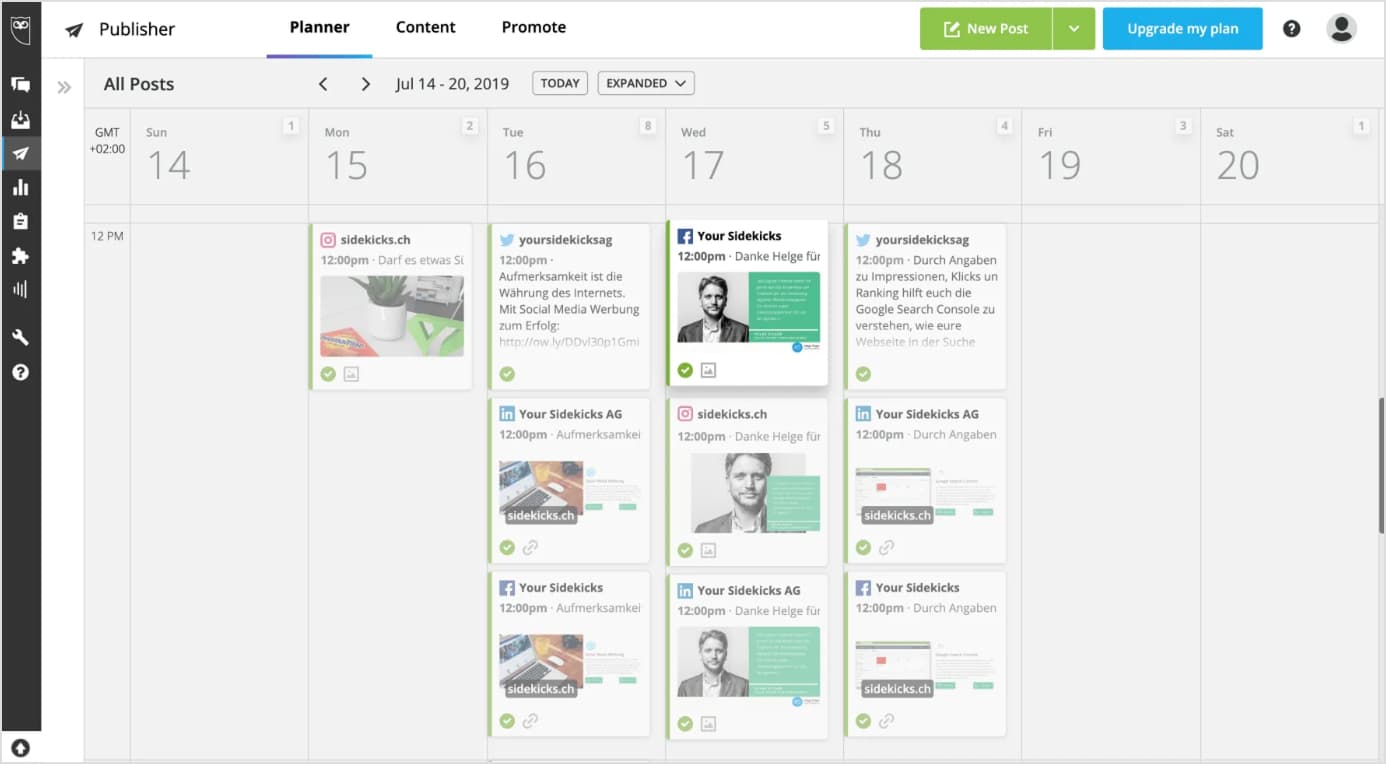Click Thursday post count badge 4
1386x764 pixels.
(1004, 126)
